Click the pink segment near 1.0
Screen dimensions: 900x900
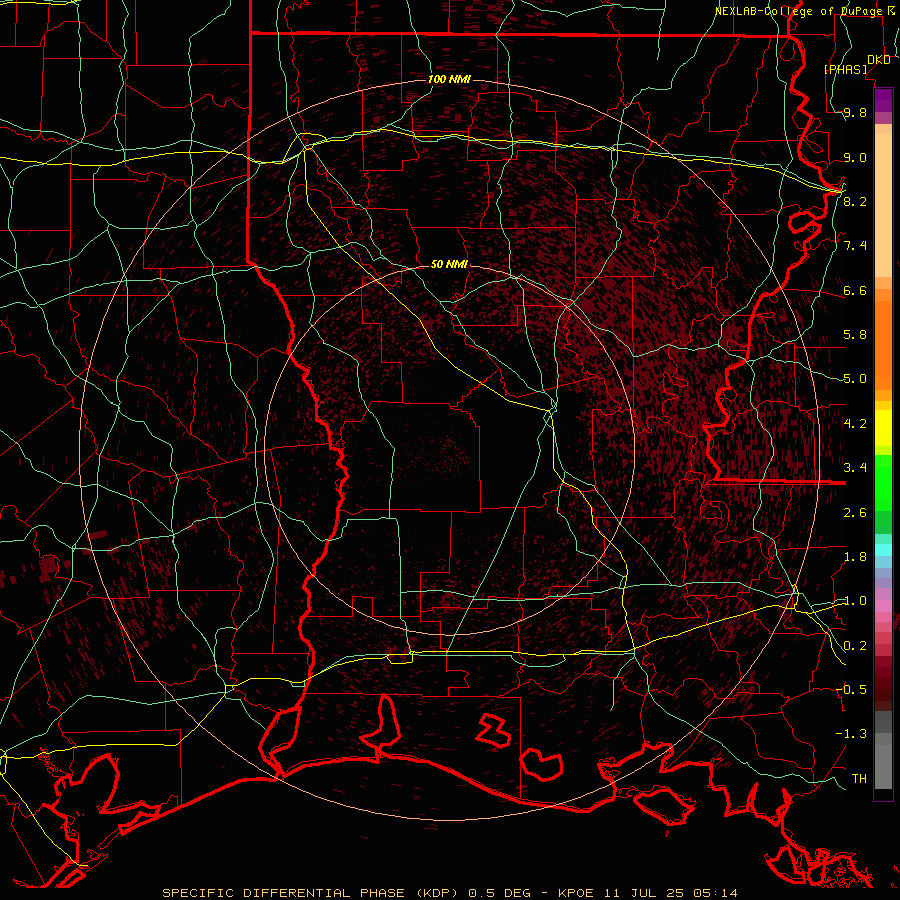coord(883,606)
